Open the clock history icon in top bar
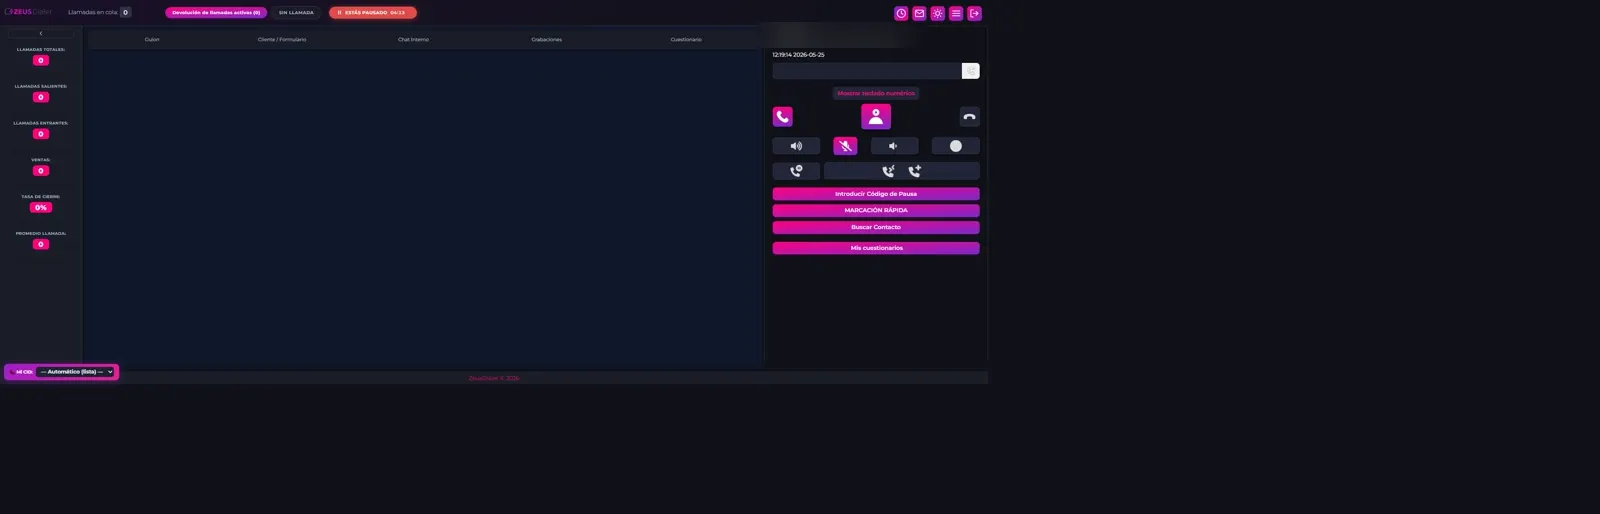 [x=901, y=13]
